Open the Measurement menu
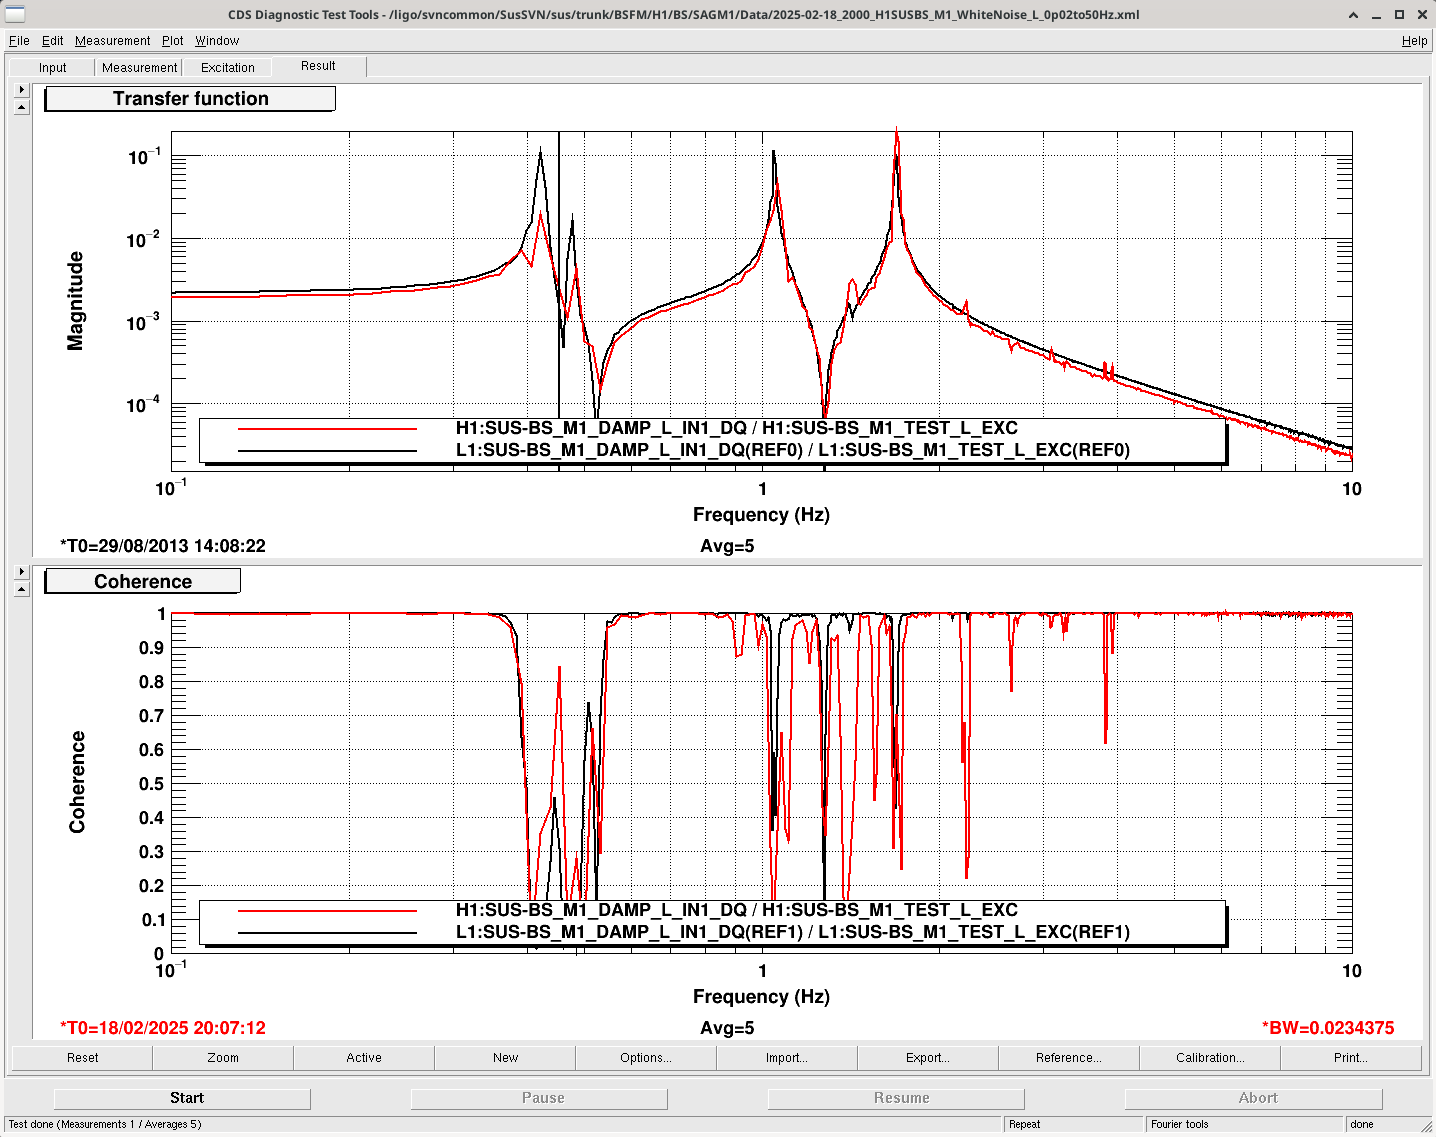1436x1137 pixels. pos(112,41)
